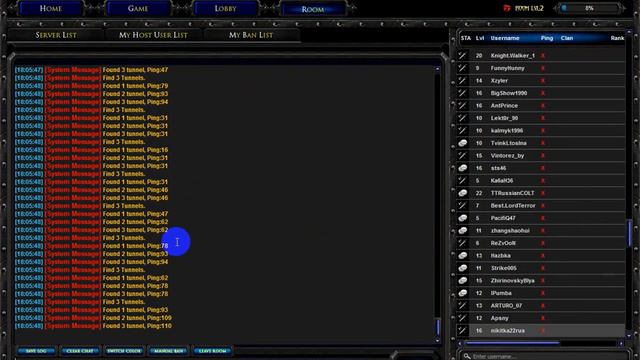Click status icon for Vintorez_by
Screen dimensions: 640x360
(462, 156)
